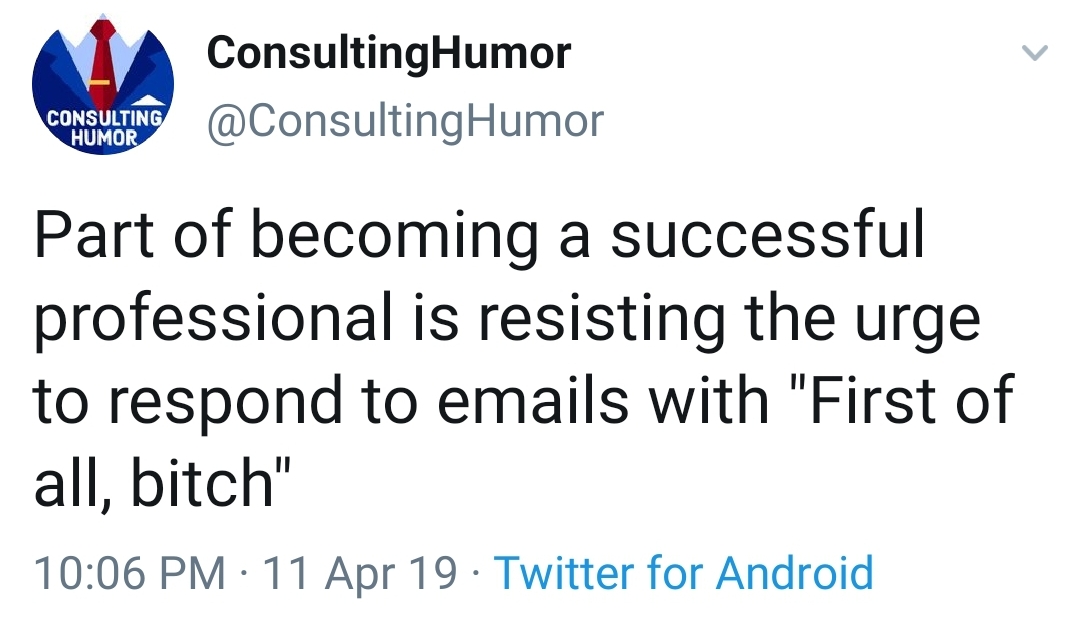Select the handle text below the display name
Screen dimensions: 1079x619
(x=404, y=119)
